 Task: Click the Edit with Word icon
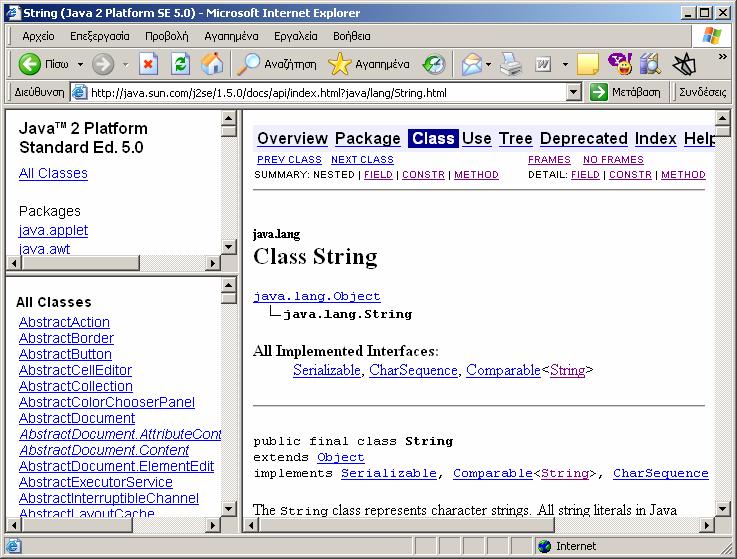[543, 64]
